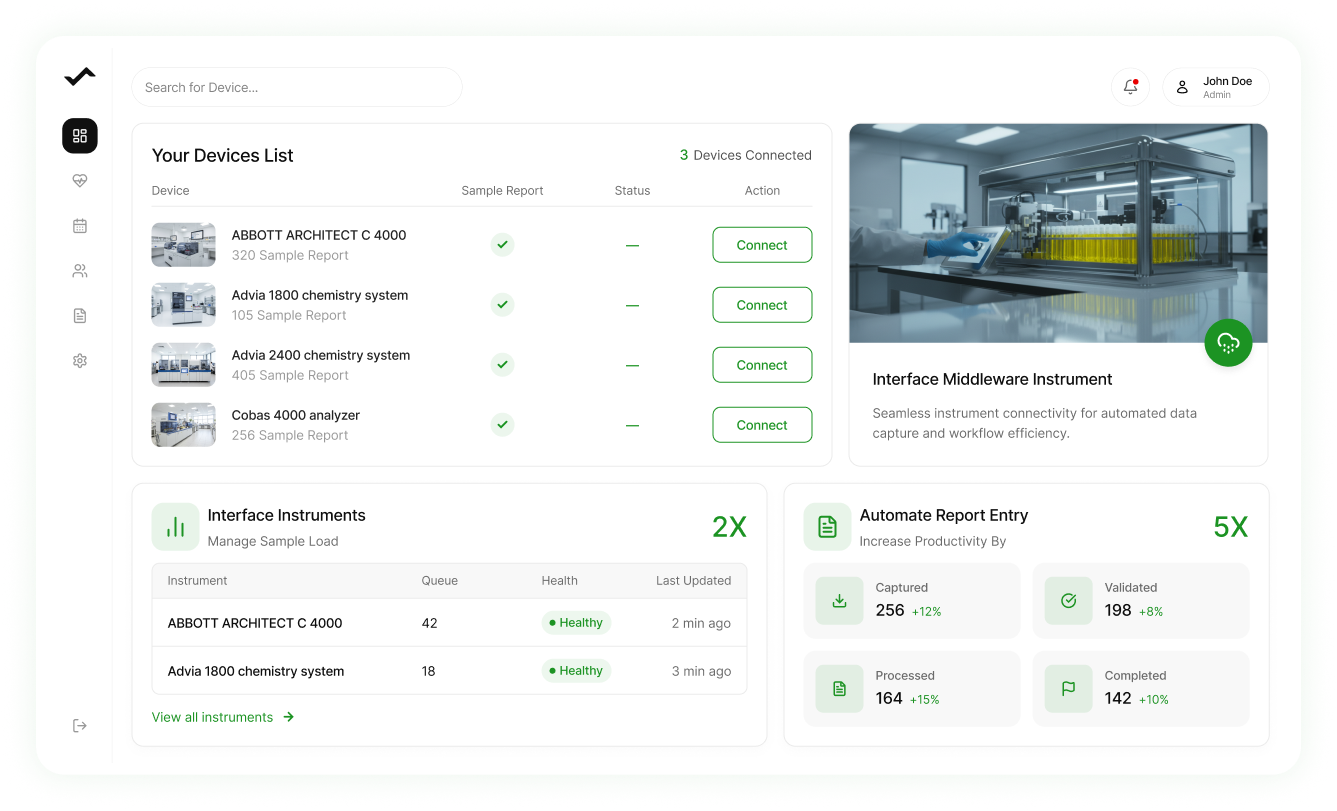Screen dimensions: 1337x811
Task: Click the download icon on Captured card
Action: (x=840, y=601)
